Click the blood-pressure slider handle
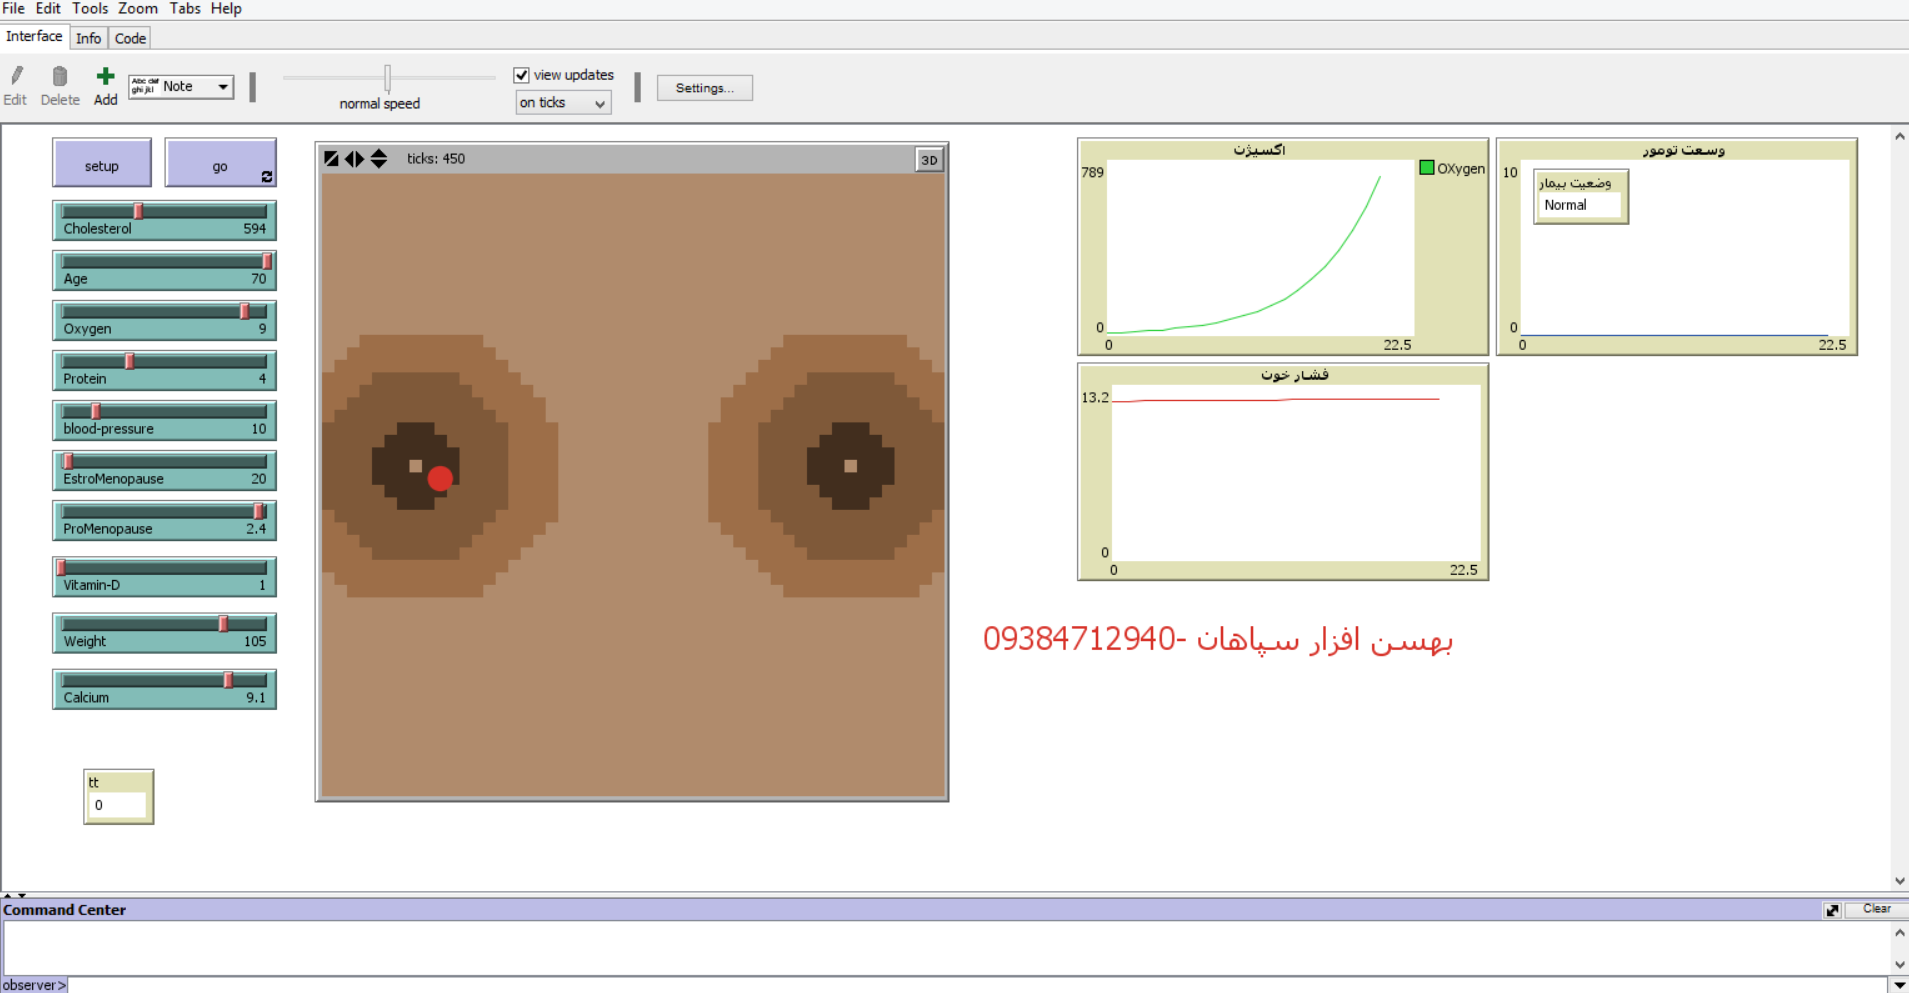 point(96,411)
